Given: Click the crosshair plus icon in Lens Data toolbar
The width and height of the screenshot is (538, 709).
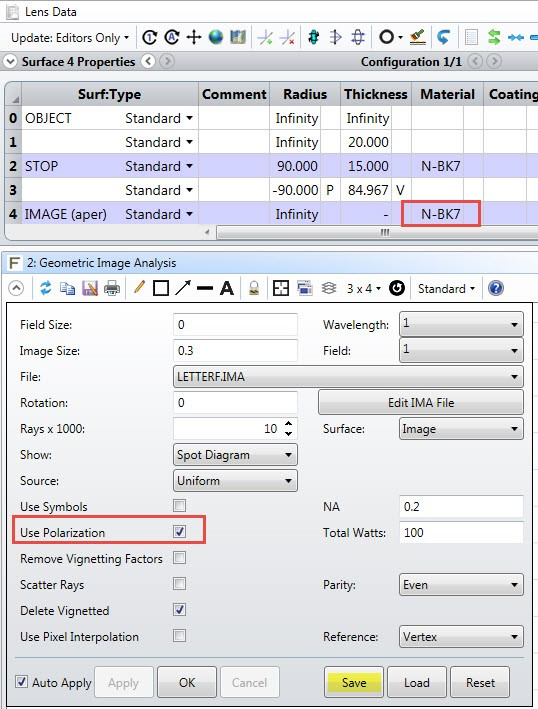Looking at the screenshot, I should [194, 37].
